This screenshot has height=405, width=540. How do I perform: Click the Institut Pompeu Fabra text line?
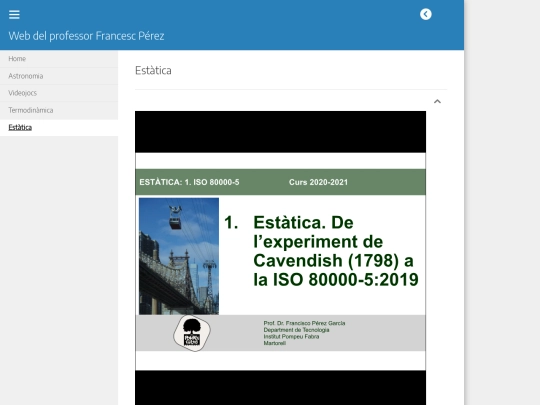291,336
